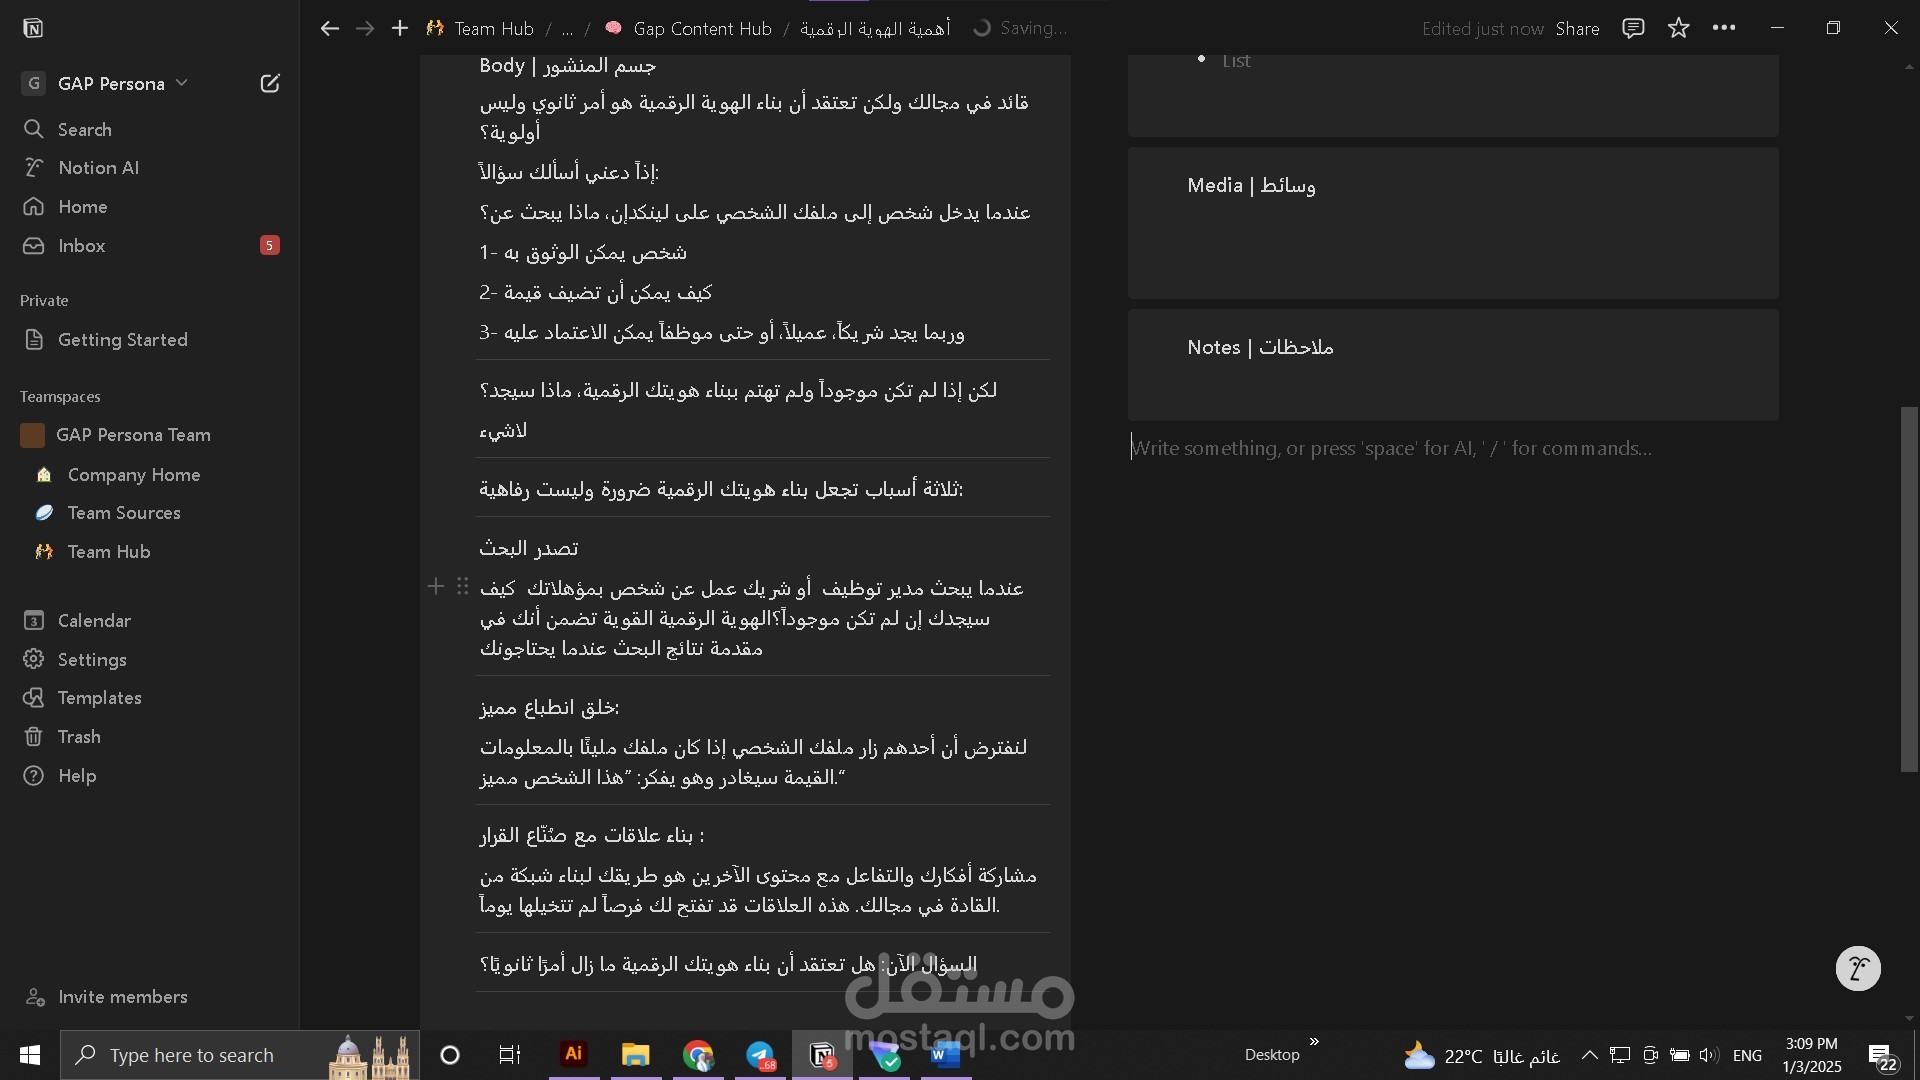Viewport: 1920px width, 1080px height.
Task: Click the page vertical scrollbar thumb
Action: point(1909,589)
